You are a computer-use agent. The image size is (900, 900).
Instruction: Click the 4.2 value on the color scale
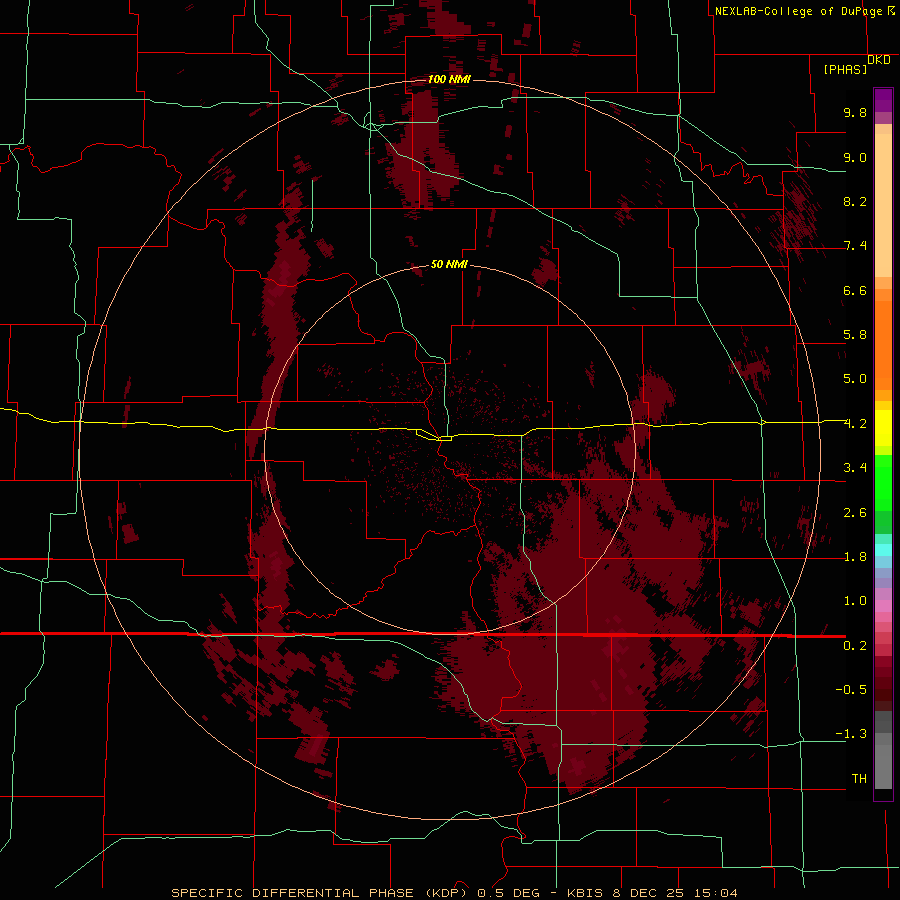click(855, 424)
